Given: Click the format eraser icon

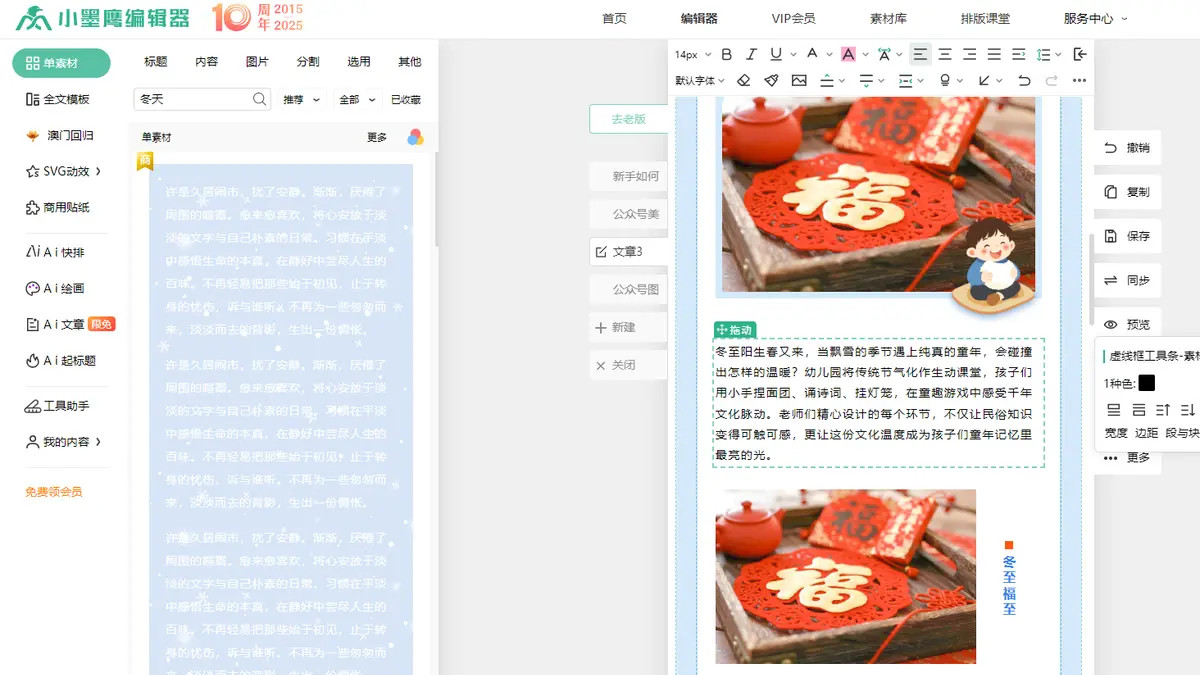Looking at the screenshot, I should pyautogui.click(x=743, y=81).
